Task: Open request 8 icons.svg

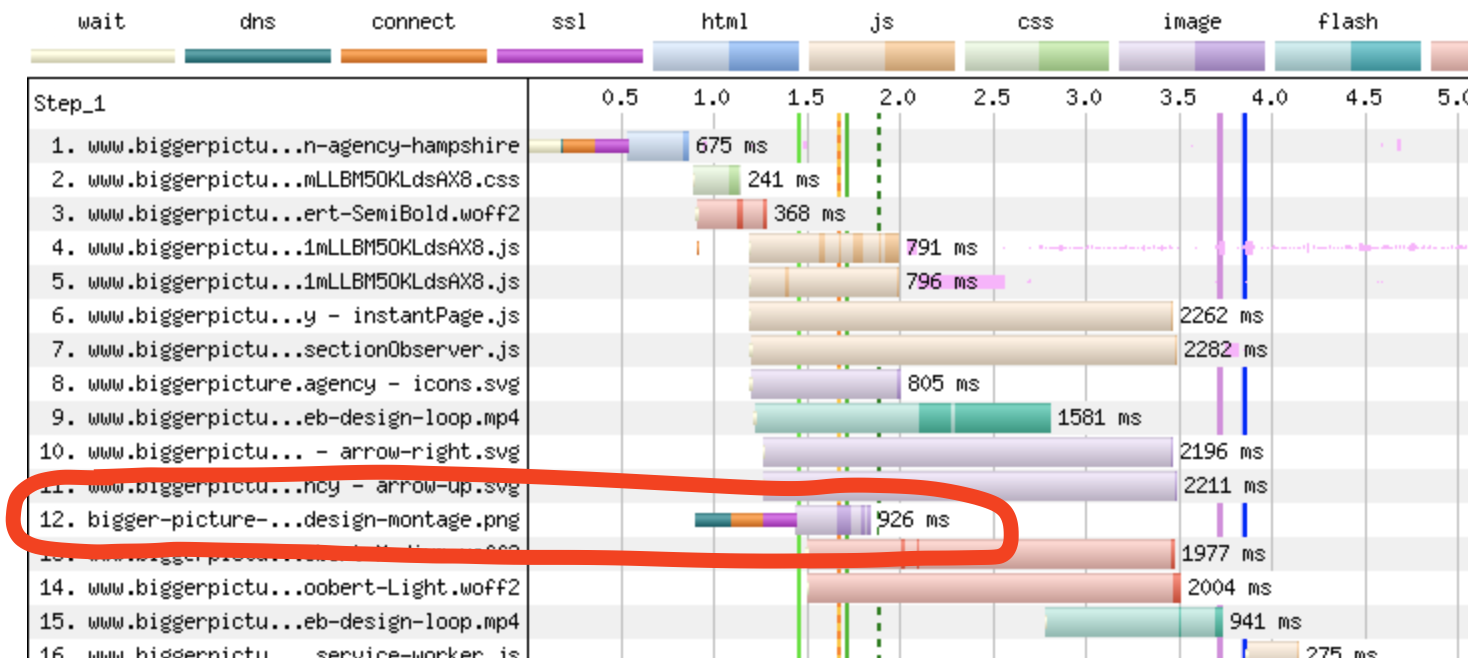Action: pyautogui.click(x=285, y=384)
